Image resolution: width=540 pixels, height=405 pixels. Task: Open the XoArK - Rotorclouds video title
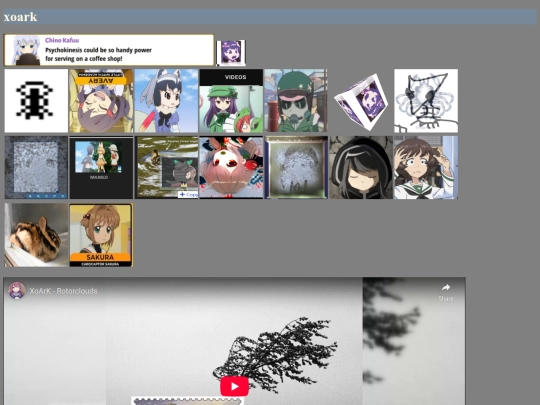[x=63, y=291]
